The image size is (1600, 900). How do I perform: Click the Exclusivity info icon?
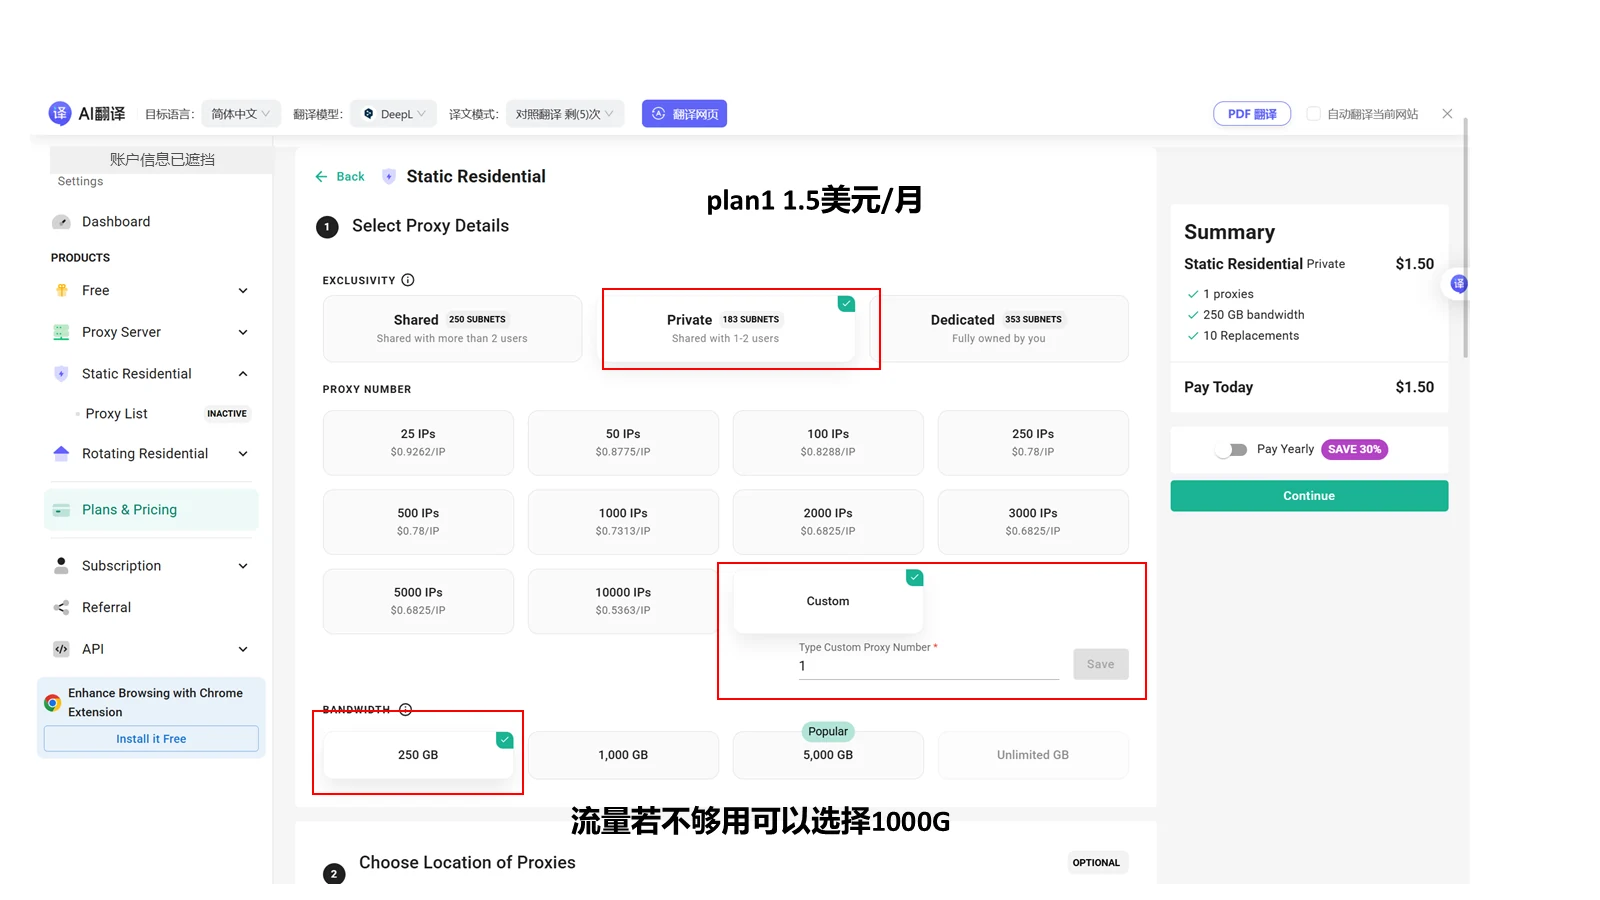[x=408, y=280]
